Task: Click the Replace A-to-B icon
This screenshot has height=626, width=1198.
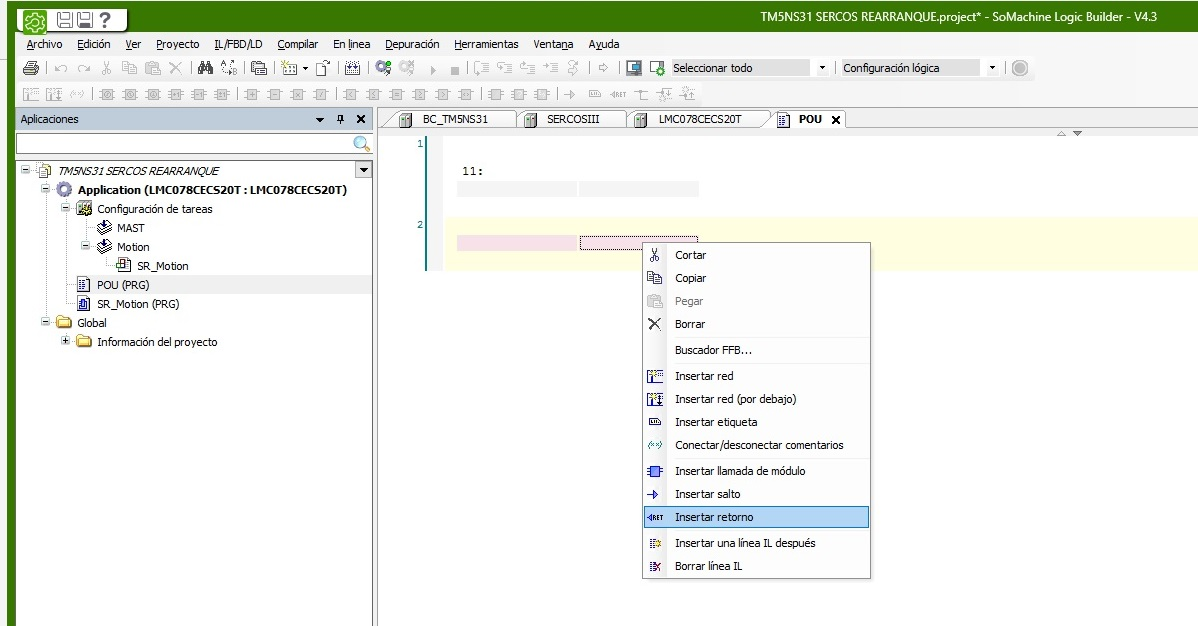Action: 228,68
